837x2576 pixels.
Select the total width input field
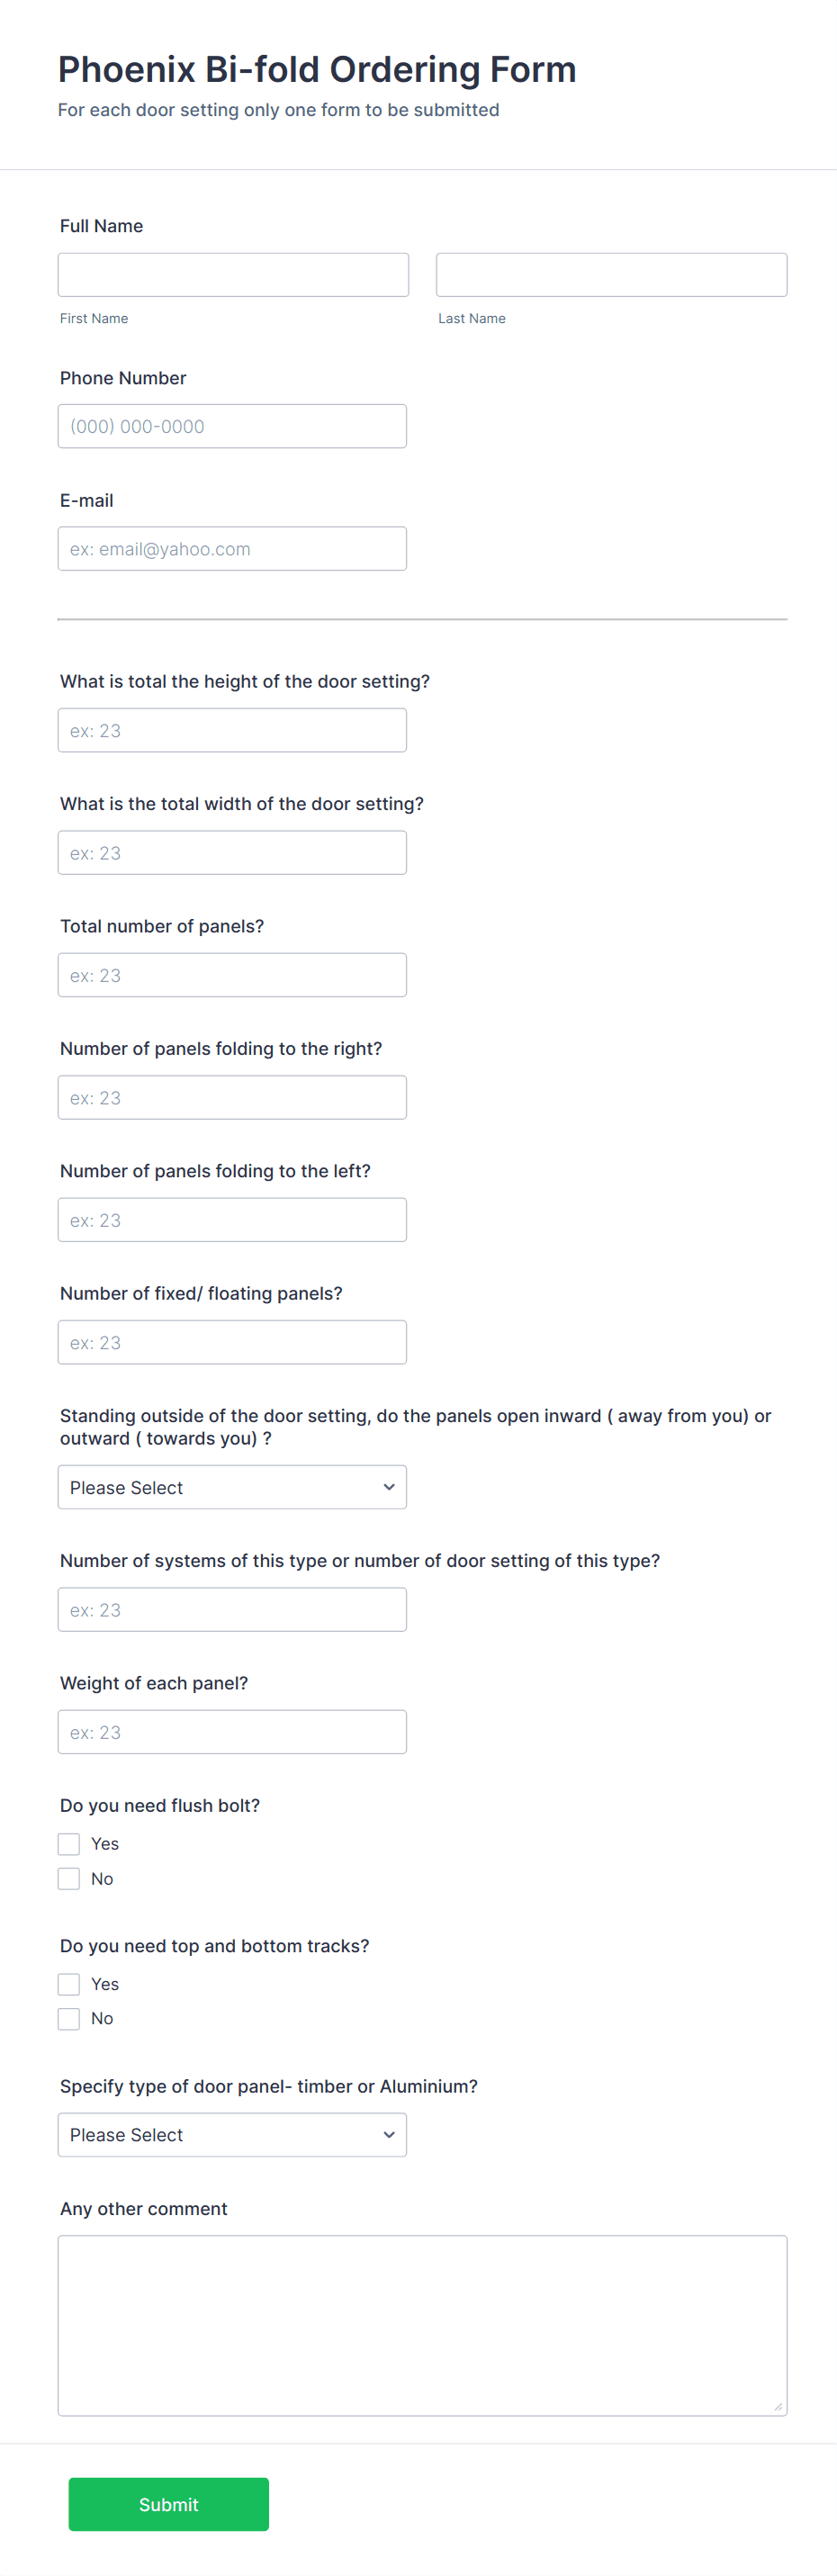tap(232, 852)
